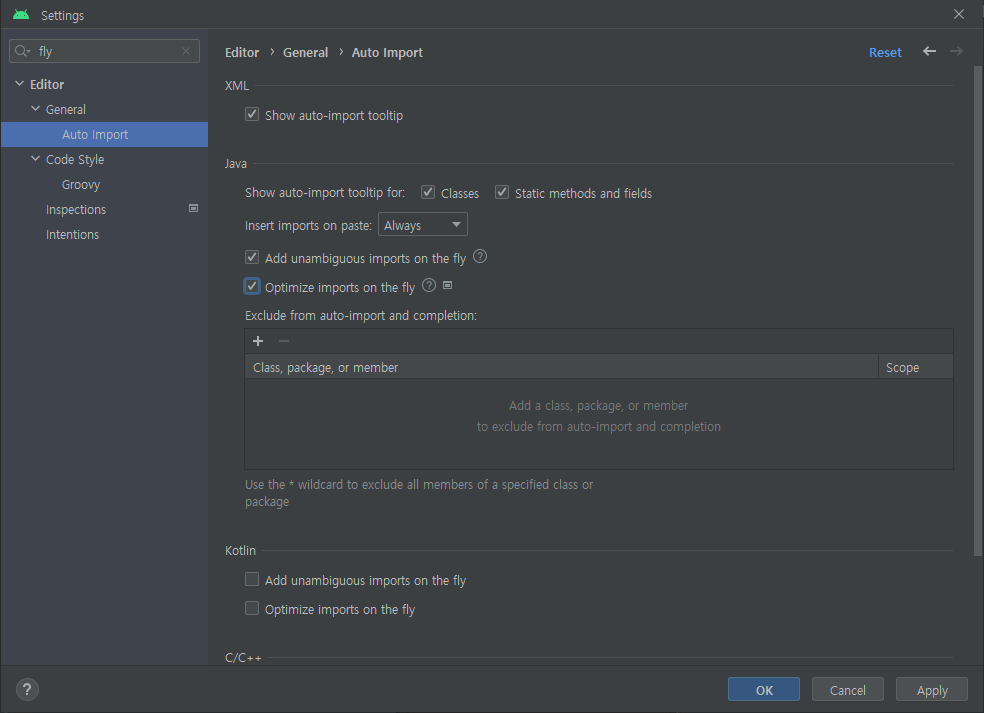Image resolution: width=984 pixels, height=713 pixels.
Task: Toggle XML 'Show auto-import tooltip' checkbox
Action: coord(252,114)
